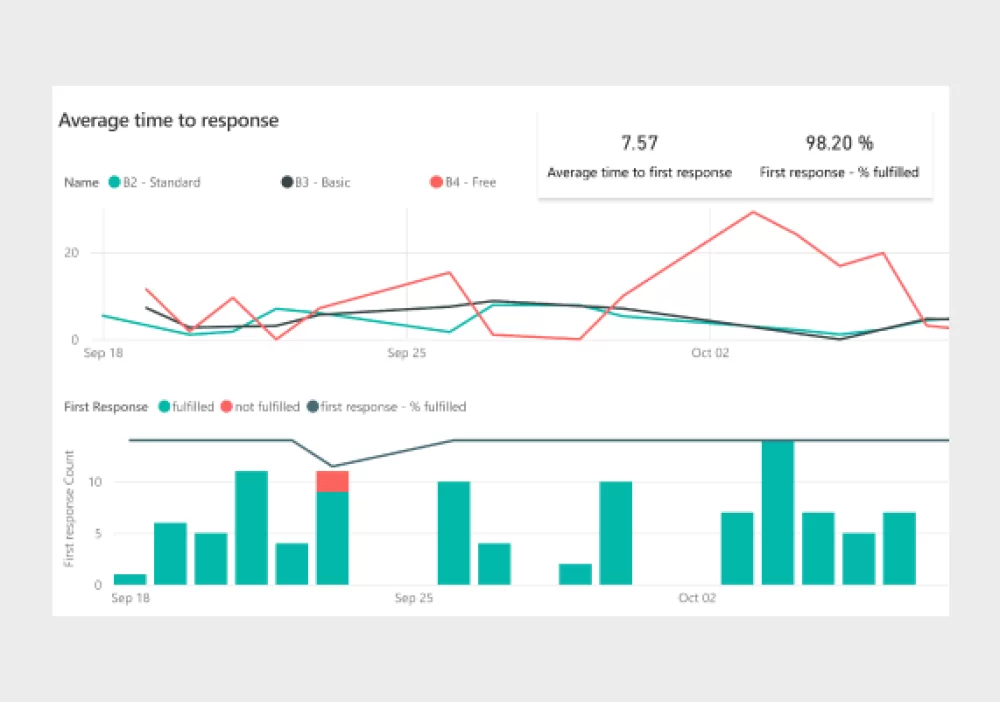Click the Average time to first response label

pos(640,172)
